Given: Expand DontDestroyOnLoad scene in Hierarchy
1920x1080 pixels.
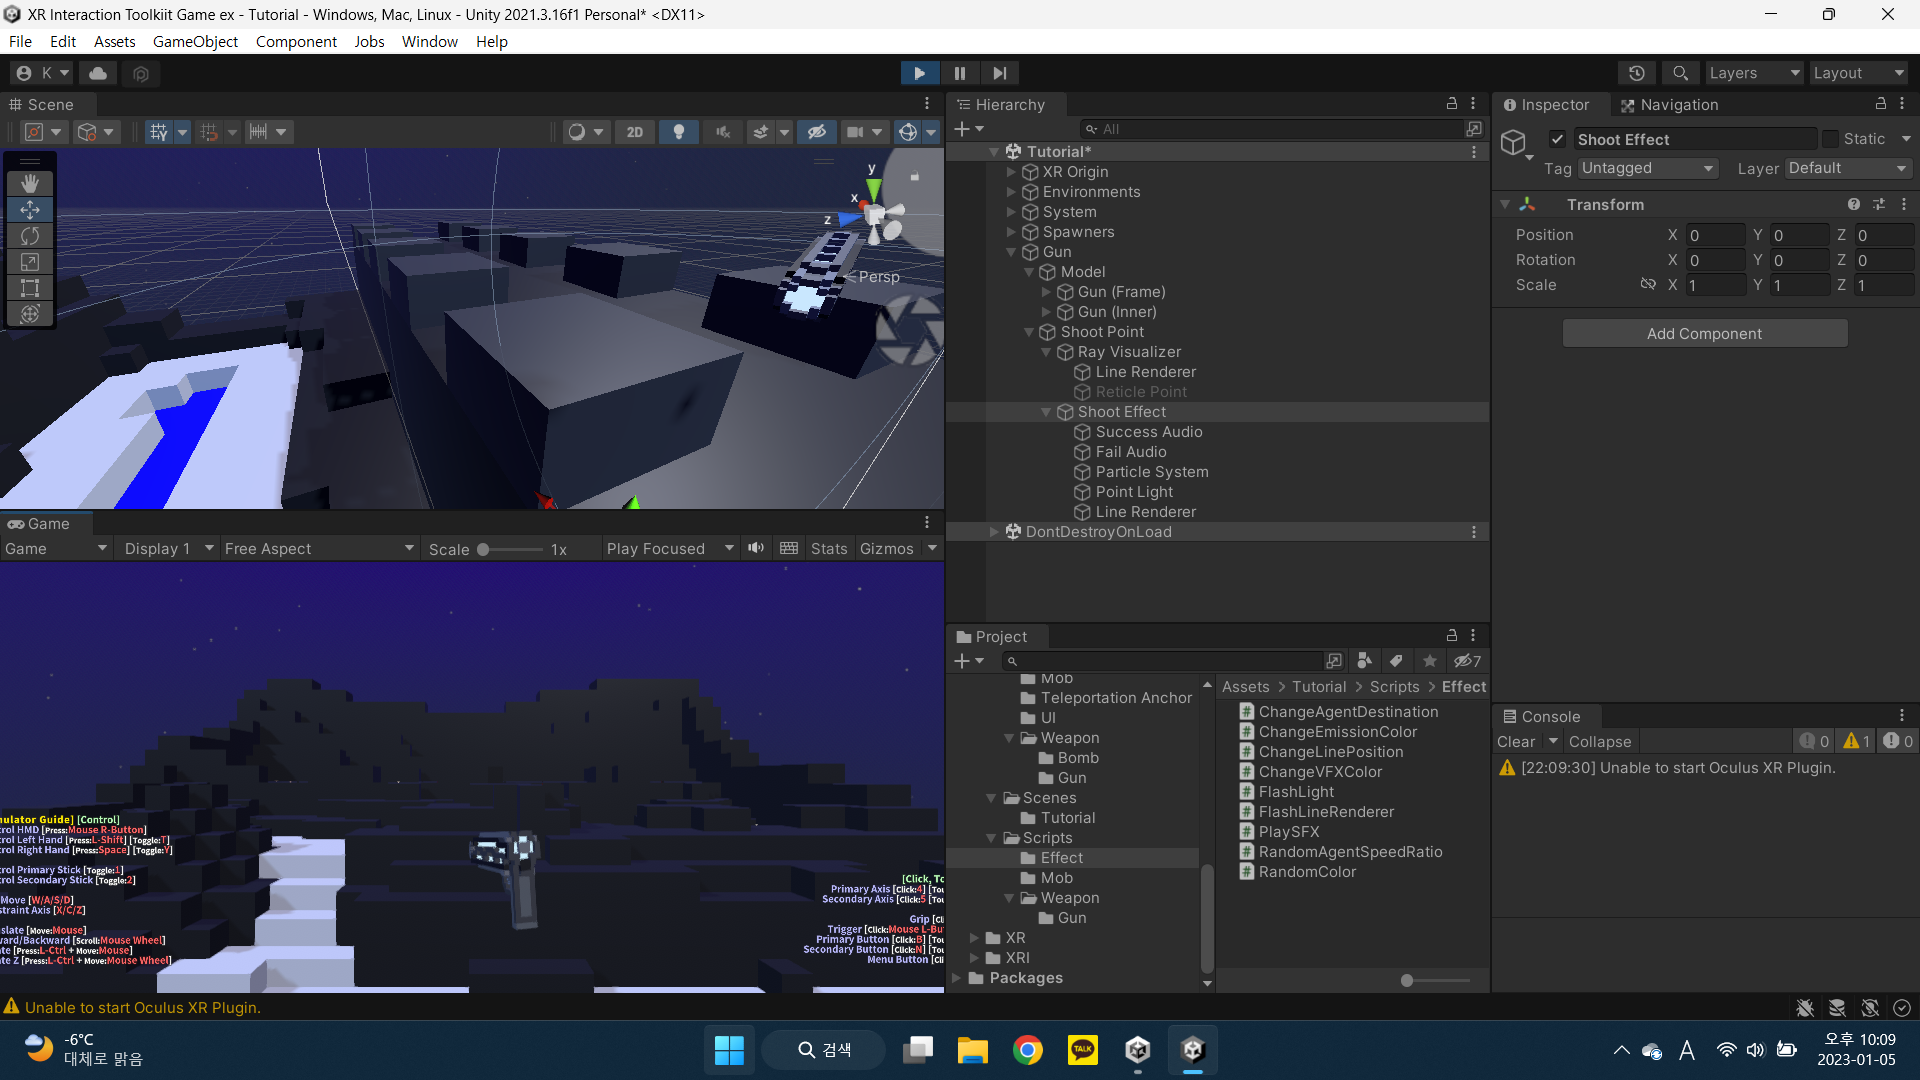Looking at the screenshot, I should [994, 532].
